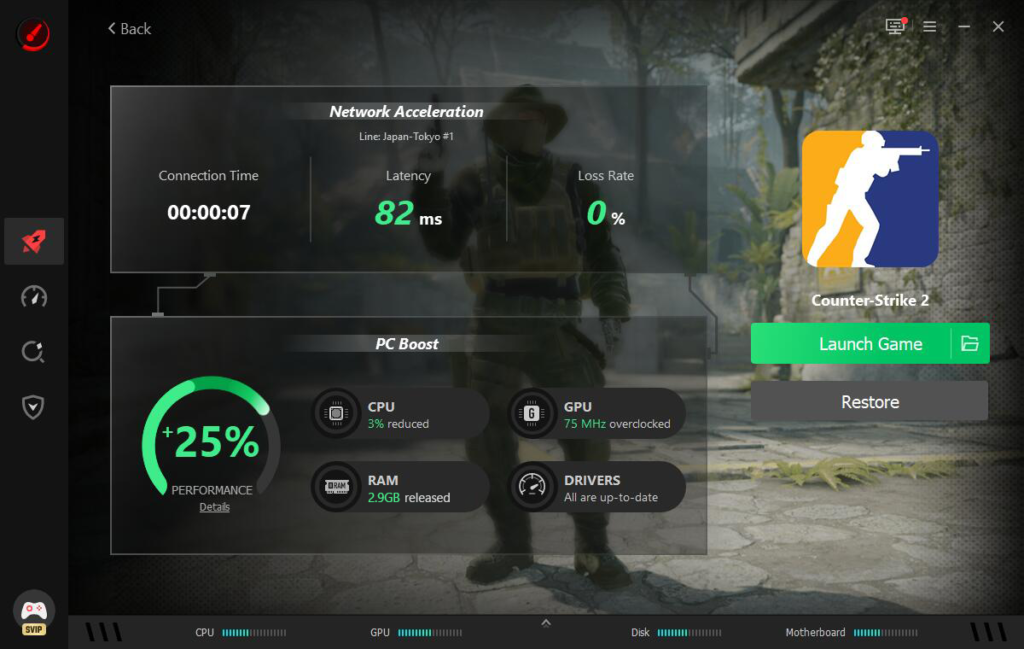Open the performance Details link
This screenshot has height=649, width=1024.
(x=214, y=507)
